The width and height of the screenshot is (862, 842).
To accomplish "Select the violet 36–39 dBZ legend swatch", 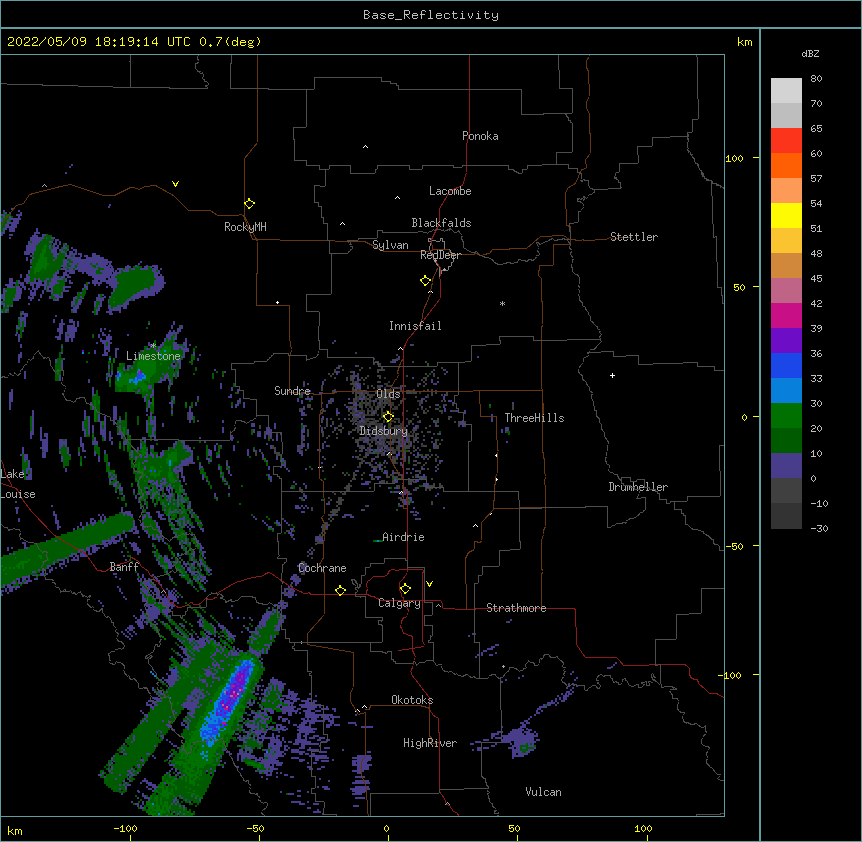I will click(786, 340).
